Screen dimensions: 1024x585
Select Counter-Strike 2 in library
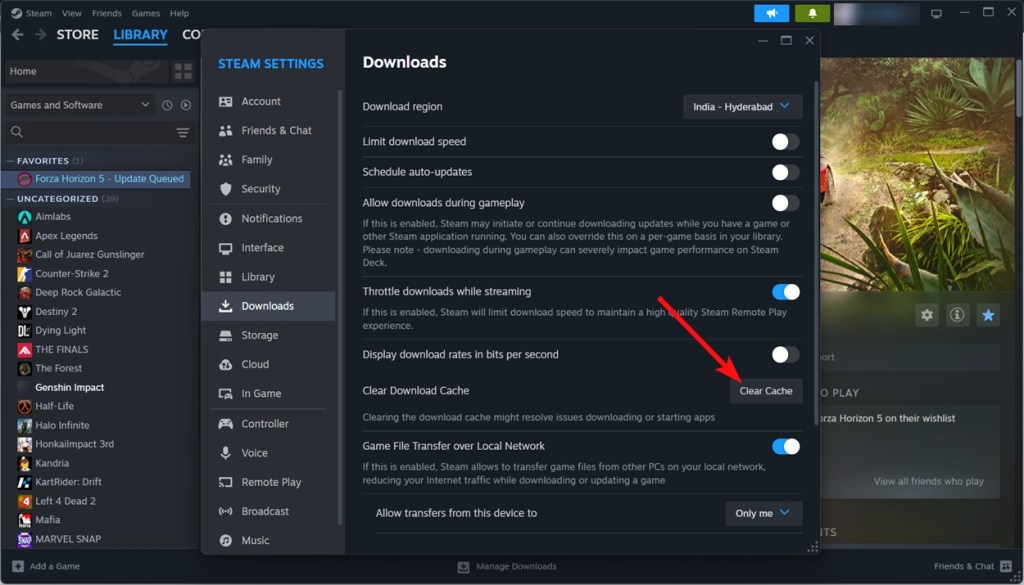click(72, 274)
